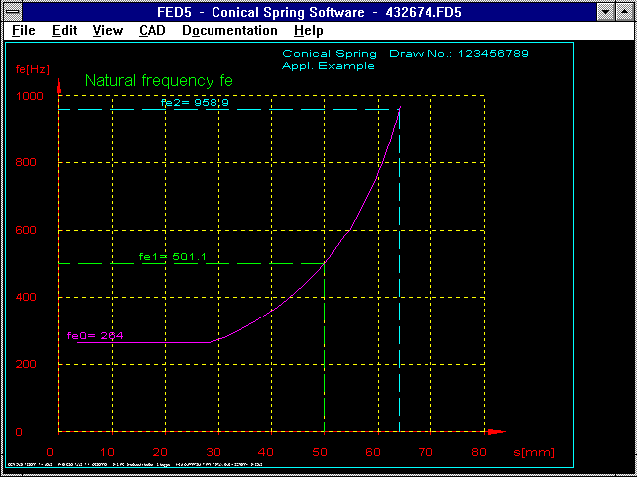Maximize the FED5 window
This screenshot has height=479, width=638.
pos(625,11)
